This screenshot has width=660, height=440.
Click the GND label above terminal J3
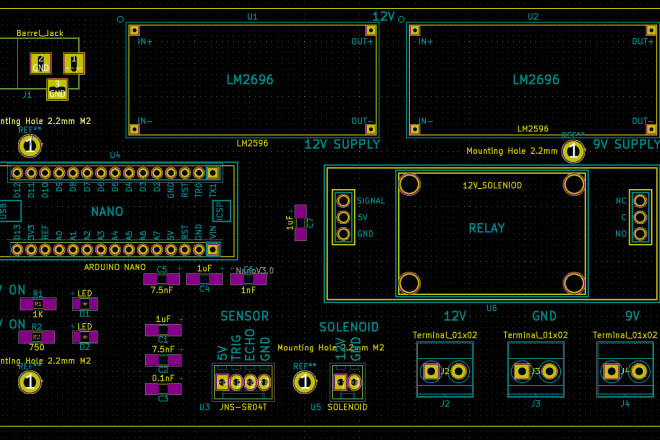(545, 316)
